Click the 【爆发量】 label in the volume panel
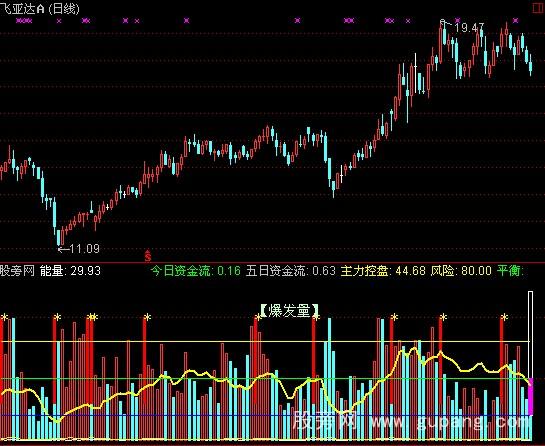The height and width of the screenshot is (446, 545). pos(289,310)
